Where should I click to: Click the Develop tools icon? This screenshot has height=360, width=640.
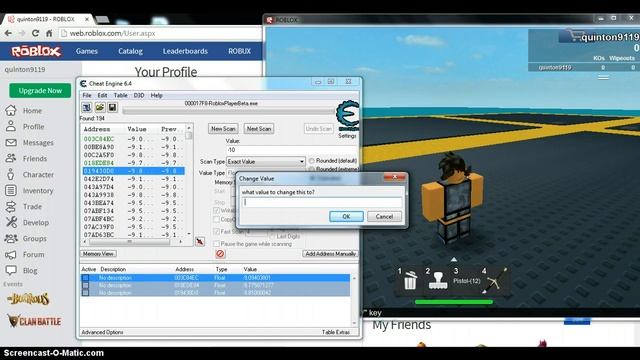[x=11, y=222]
